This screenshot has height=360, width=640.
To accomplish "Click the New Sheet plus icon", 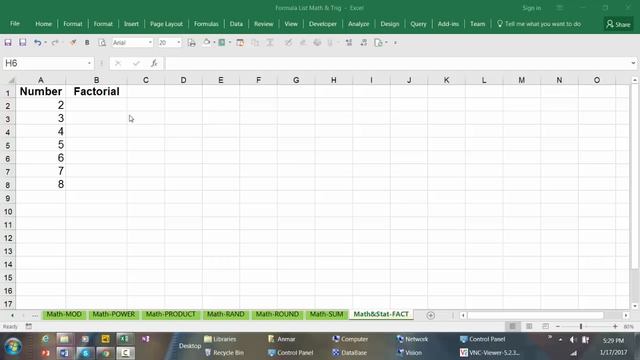I will (x=430, y=315).
